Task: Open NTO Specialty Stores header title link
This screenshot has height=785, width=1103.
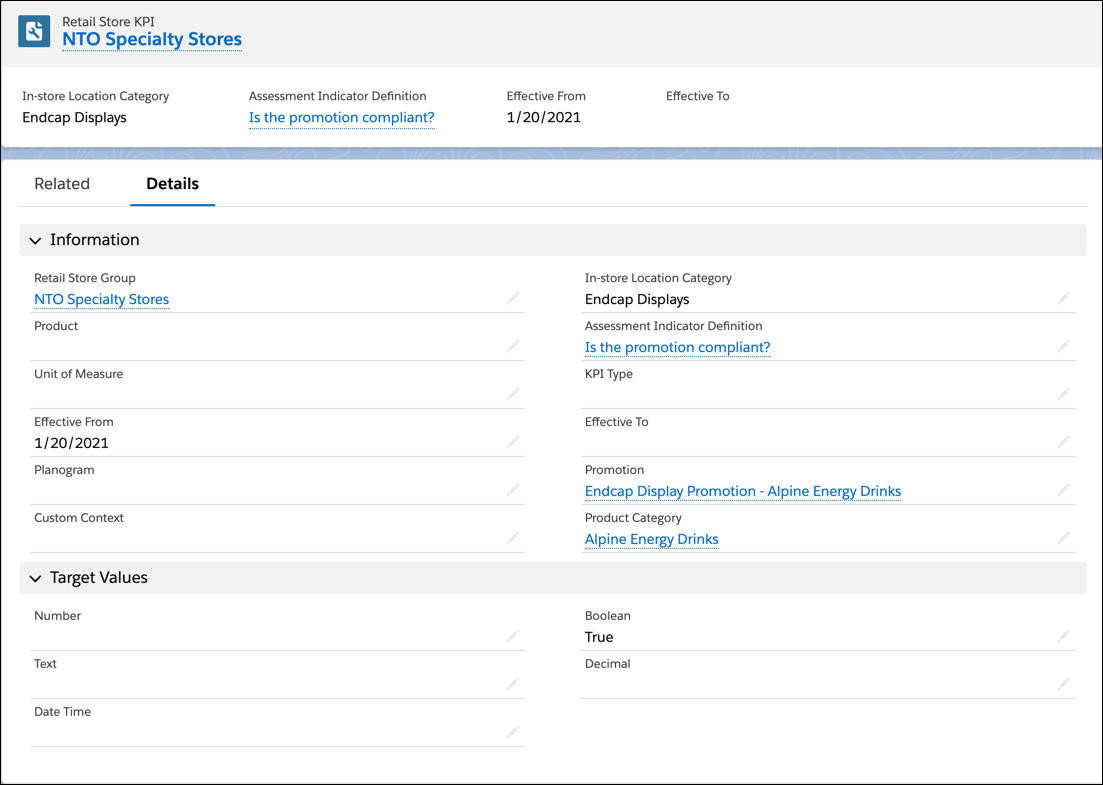Action: point(152,39)
